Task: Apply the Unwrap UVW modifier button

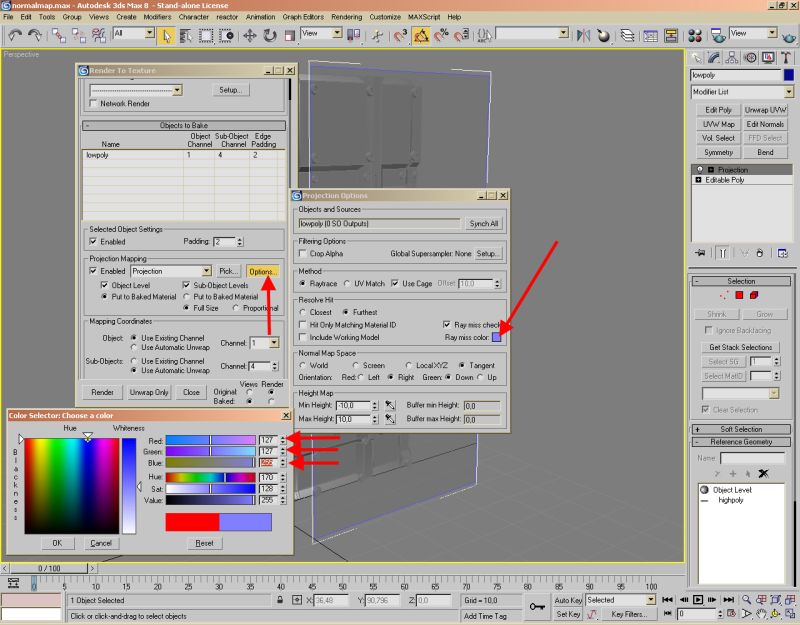Action: [x=764, y=108]
